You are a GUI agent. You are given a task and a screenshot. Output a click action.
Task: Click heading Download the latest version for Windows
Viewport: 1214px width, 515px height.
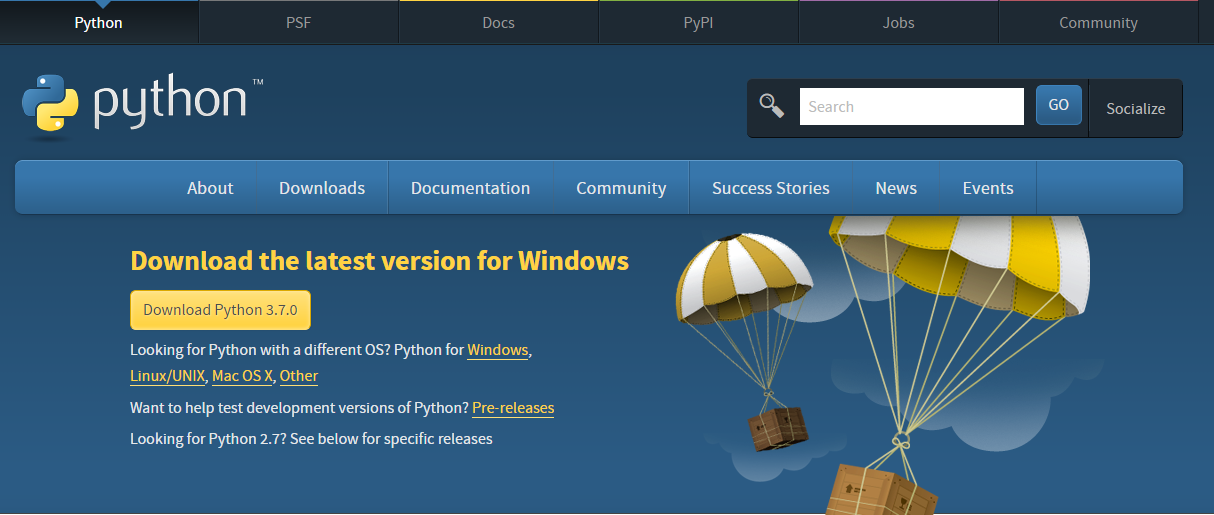pyautogui.click(x=380, y=261)
